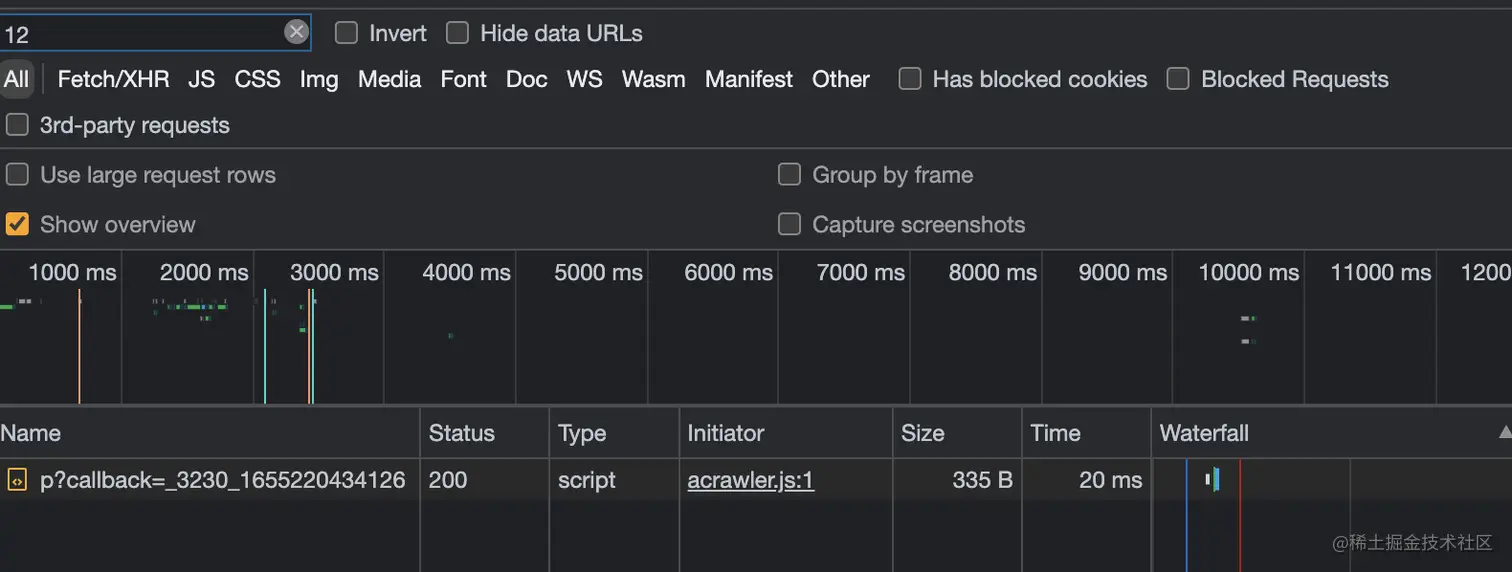This screenshot has height=572, width=1512.
Task: Turn on Capture screenshots checkbox
Action: coord(789,224)
